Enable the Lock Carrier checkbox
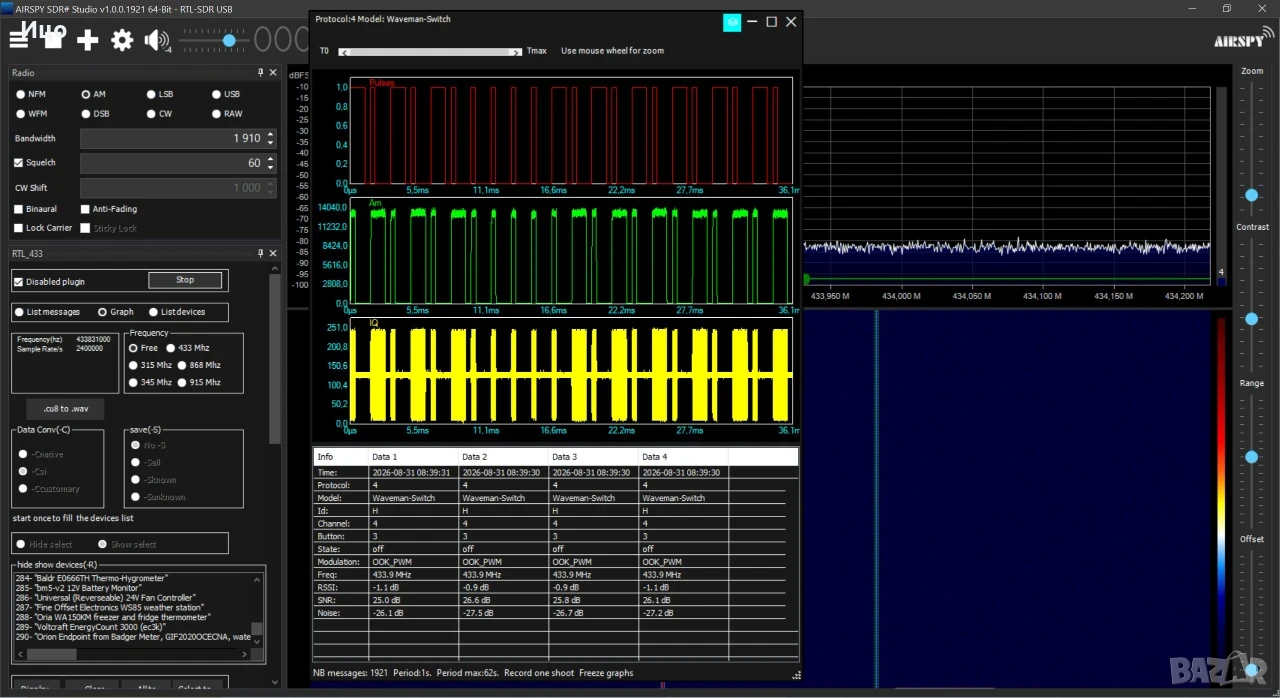Screen dimensions: 1280x698 pos(19,228)
